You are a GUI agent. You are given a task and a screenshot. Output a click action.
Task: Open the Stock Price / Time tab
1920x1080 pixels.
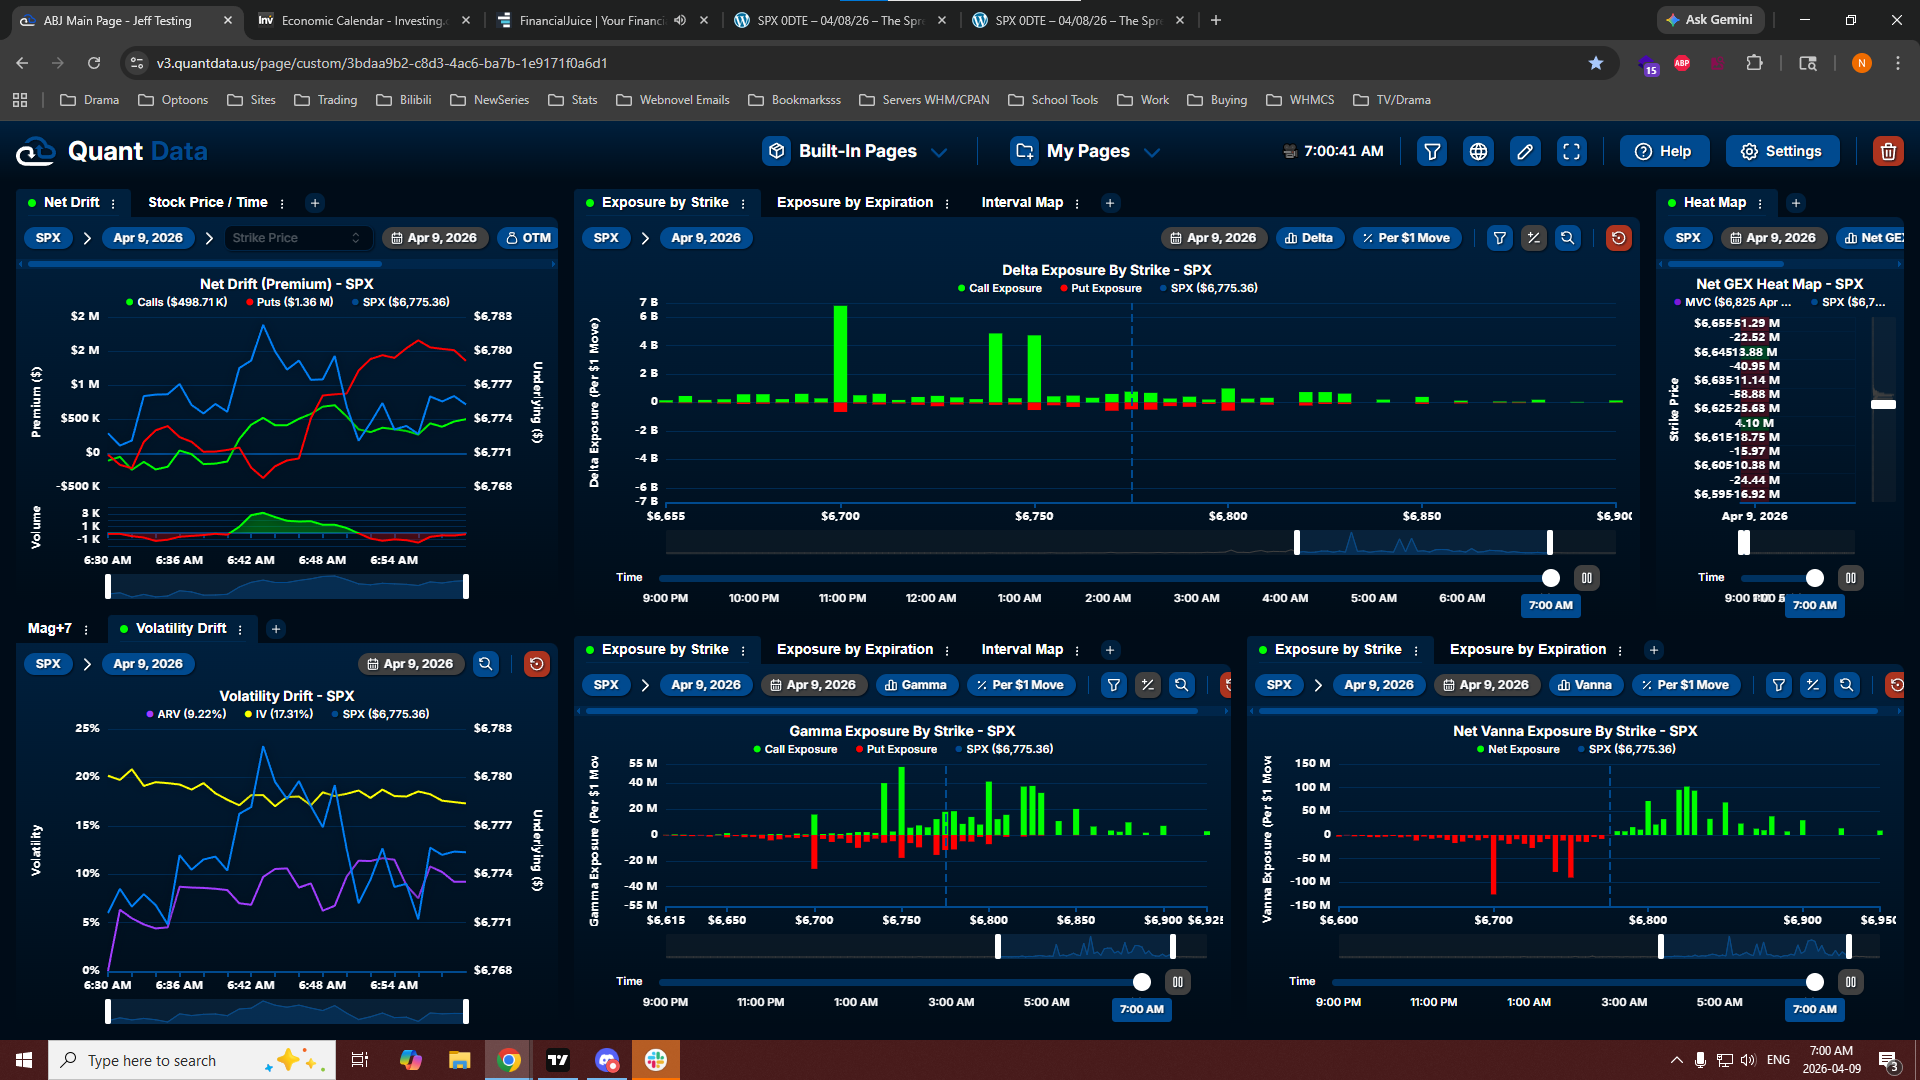point(208,202)
